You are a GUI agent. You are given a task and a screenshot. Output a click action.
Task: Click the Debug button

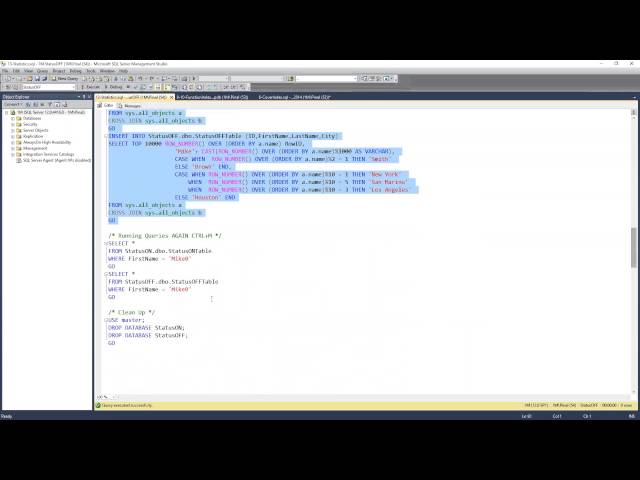113,87
